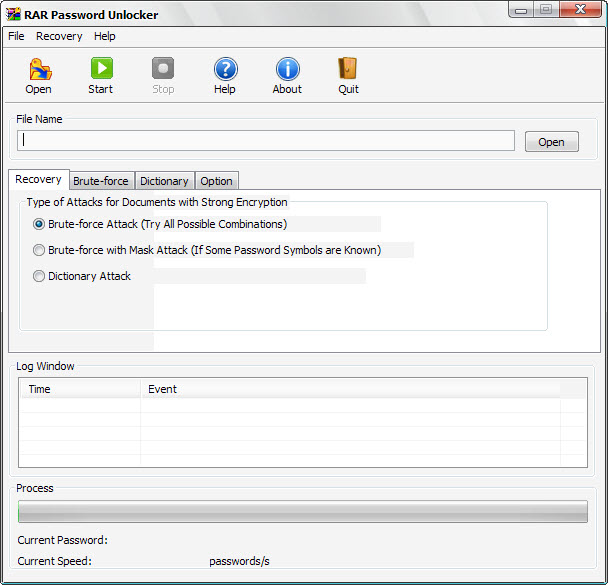Switch to the Brute-force tab
Viewport: 608px width, 585px height.
point(101,181)
